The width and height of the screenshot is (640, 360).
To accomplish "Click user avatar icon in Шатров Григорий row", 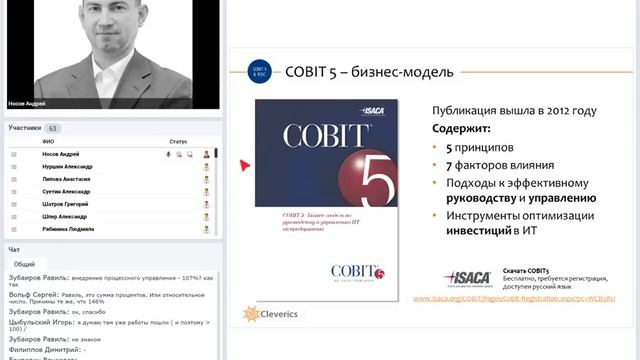I will pos(207,204).
